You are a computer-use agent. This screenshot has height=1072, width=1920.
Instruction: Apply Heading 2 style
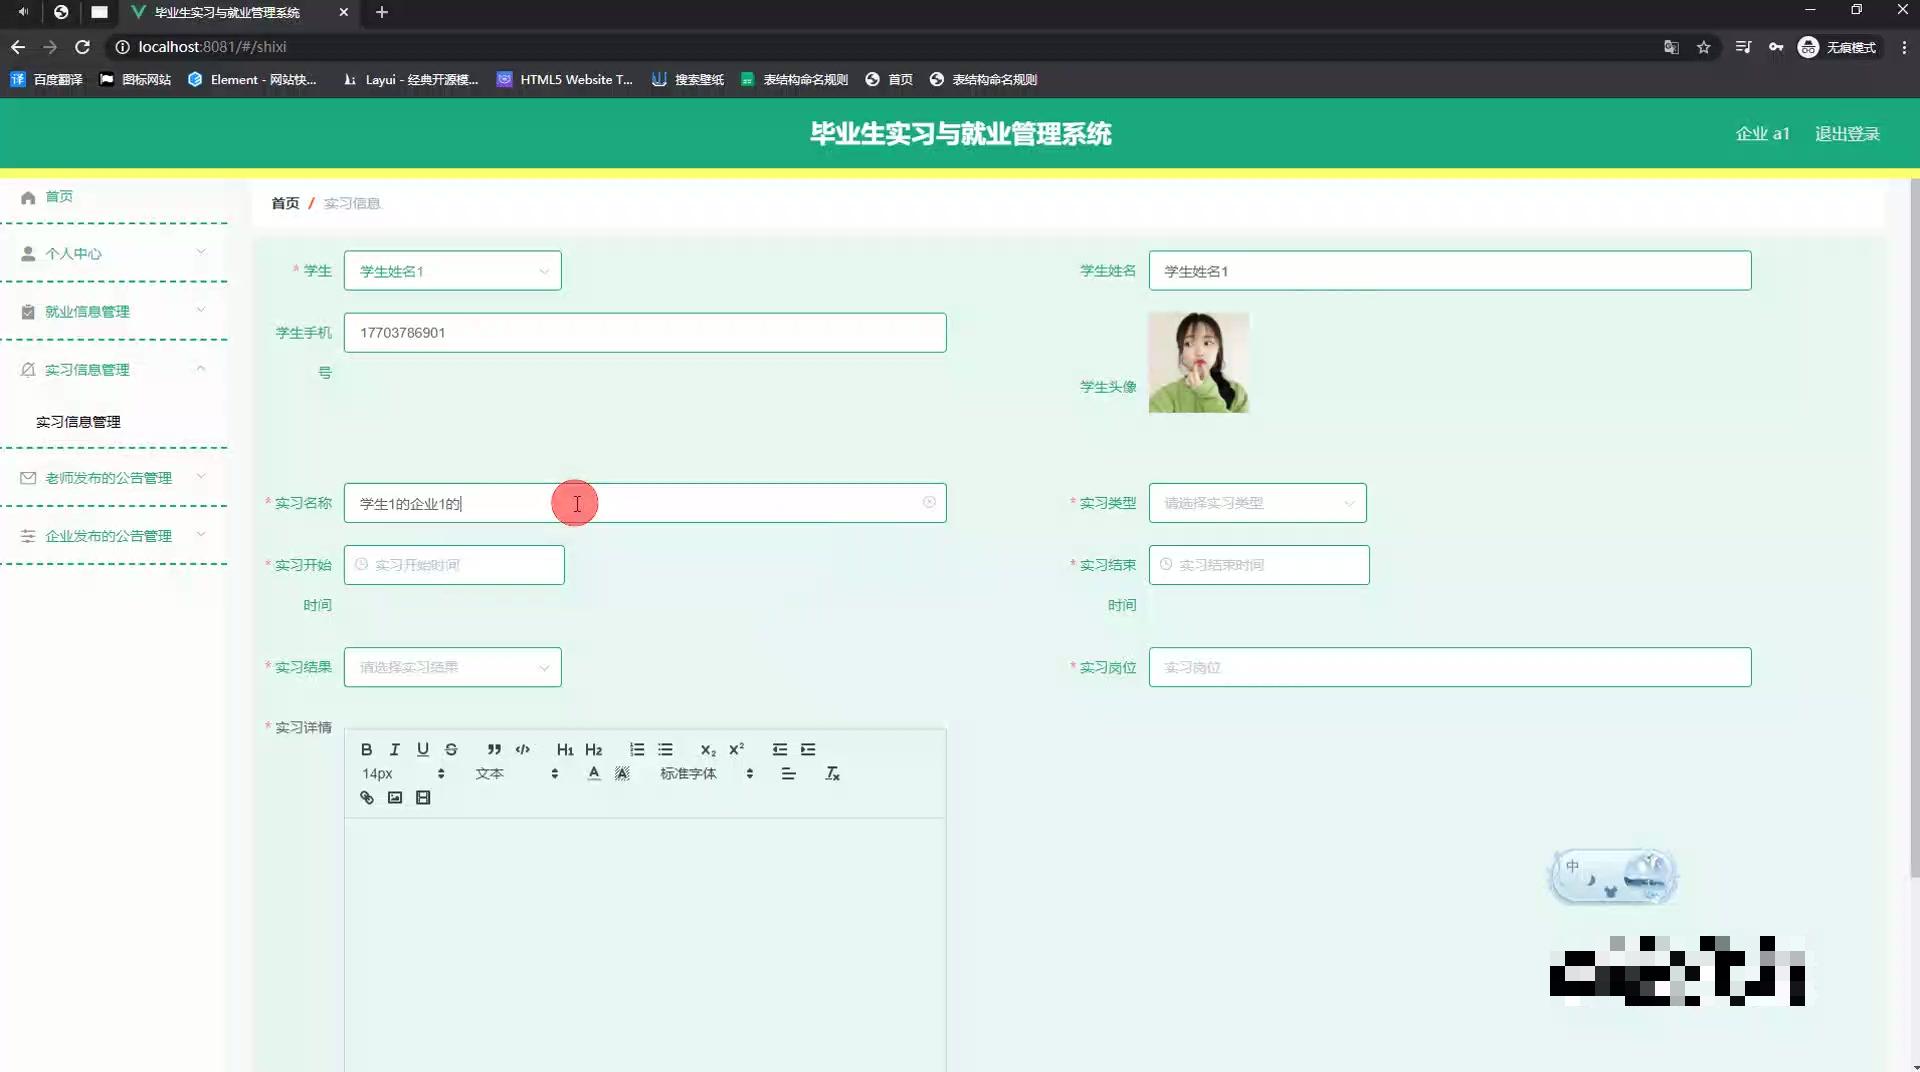pos(593,749)
